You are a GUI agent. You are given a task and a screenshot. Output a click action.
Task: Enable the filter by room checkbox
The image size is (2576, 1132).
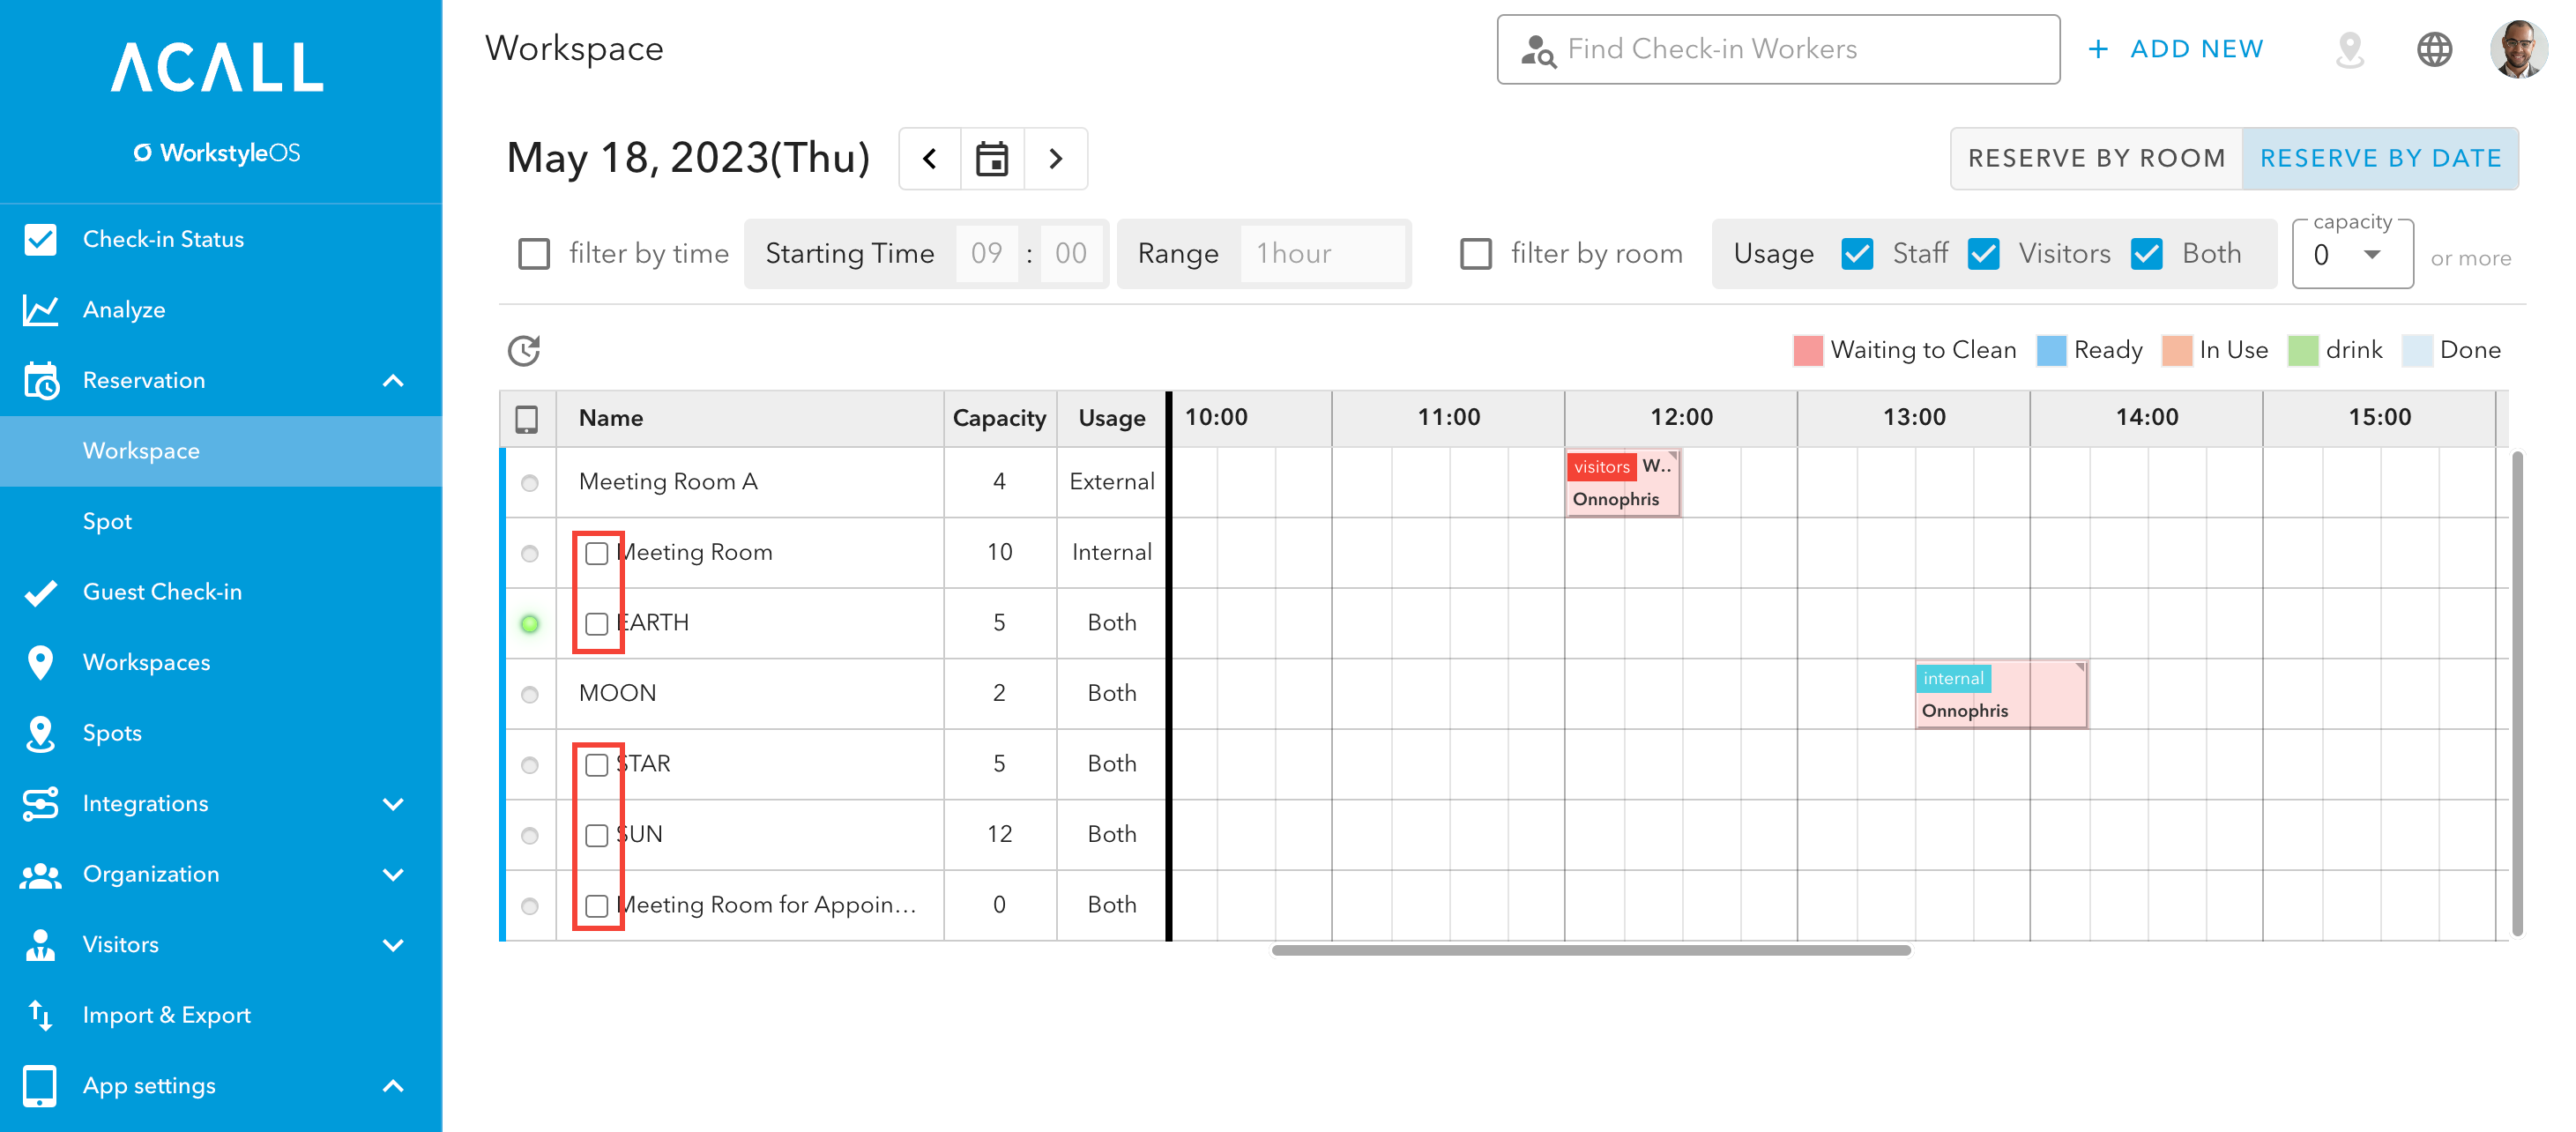1476,254
